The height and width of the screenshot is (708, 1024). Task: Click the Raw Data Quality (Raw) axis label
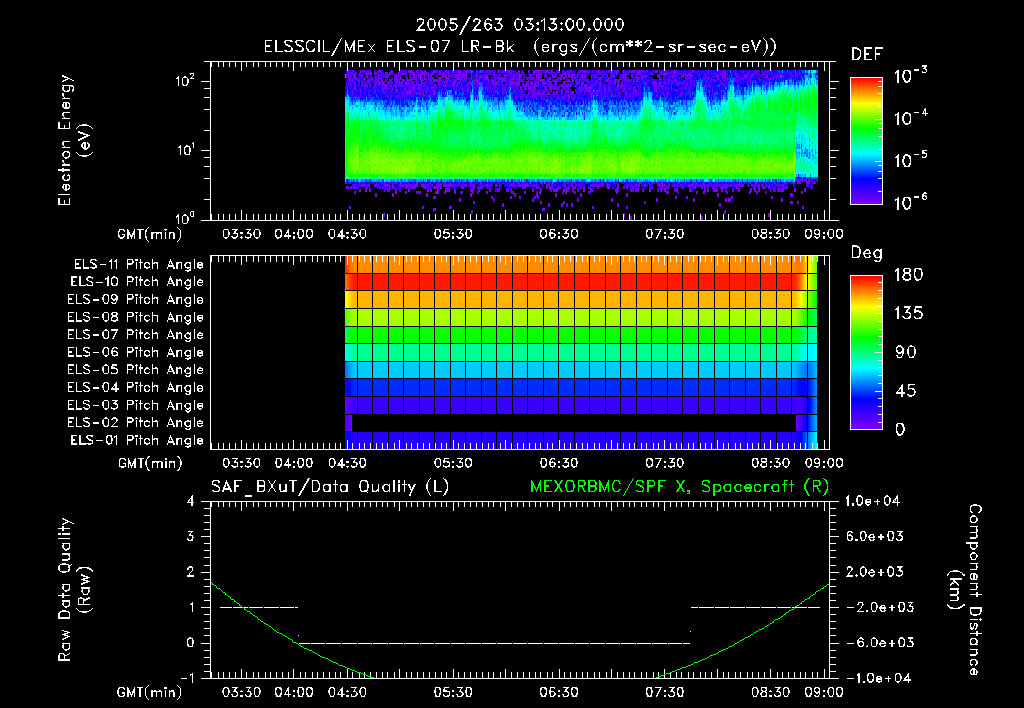pos(74,590)
